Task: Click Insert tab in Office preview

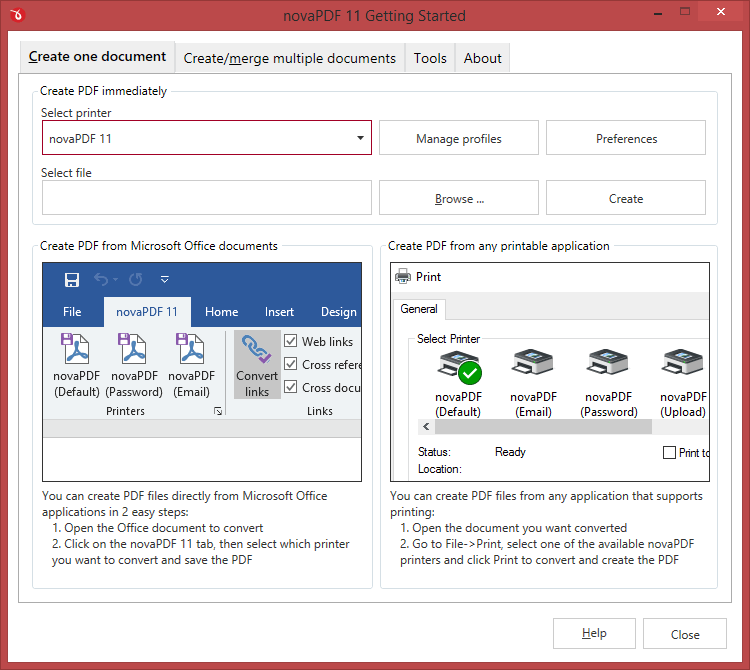Action: point(279,312)
